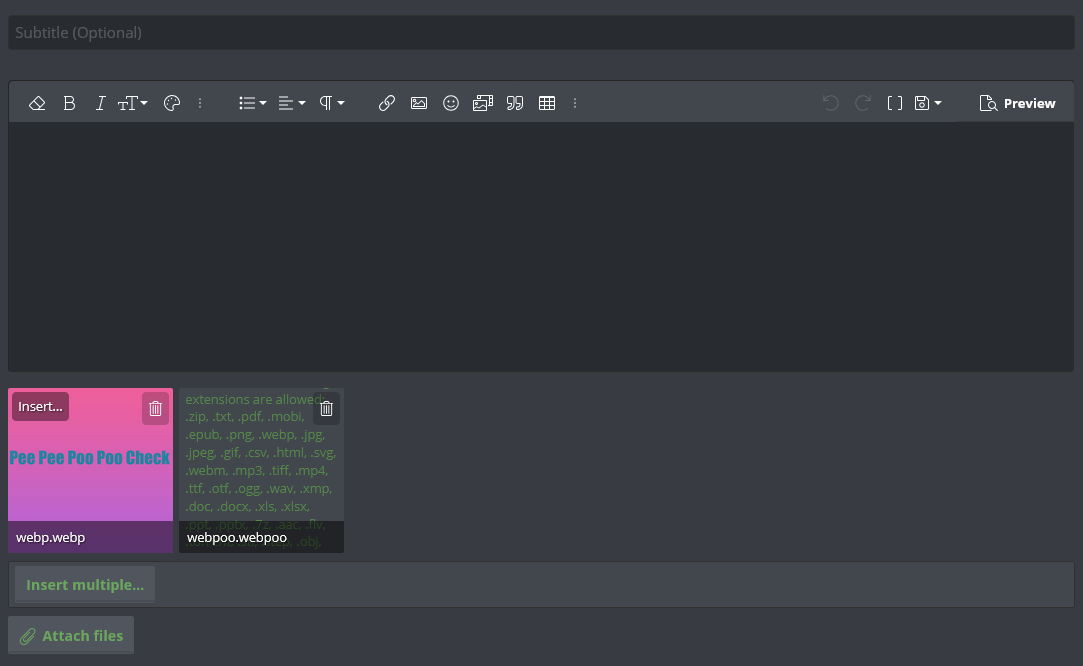The height and width of the screenshot is (666, 1083).
Task: Open the media gallery insert icon
Action: [483, 103]
